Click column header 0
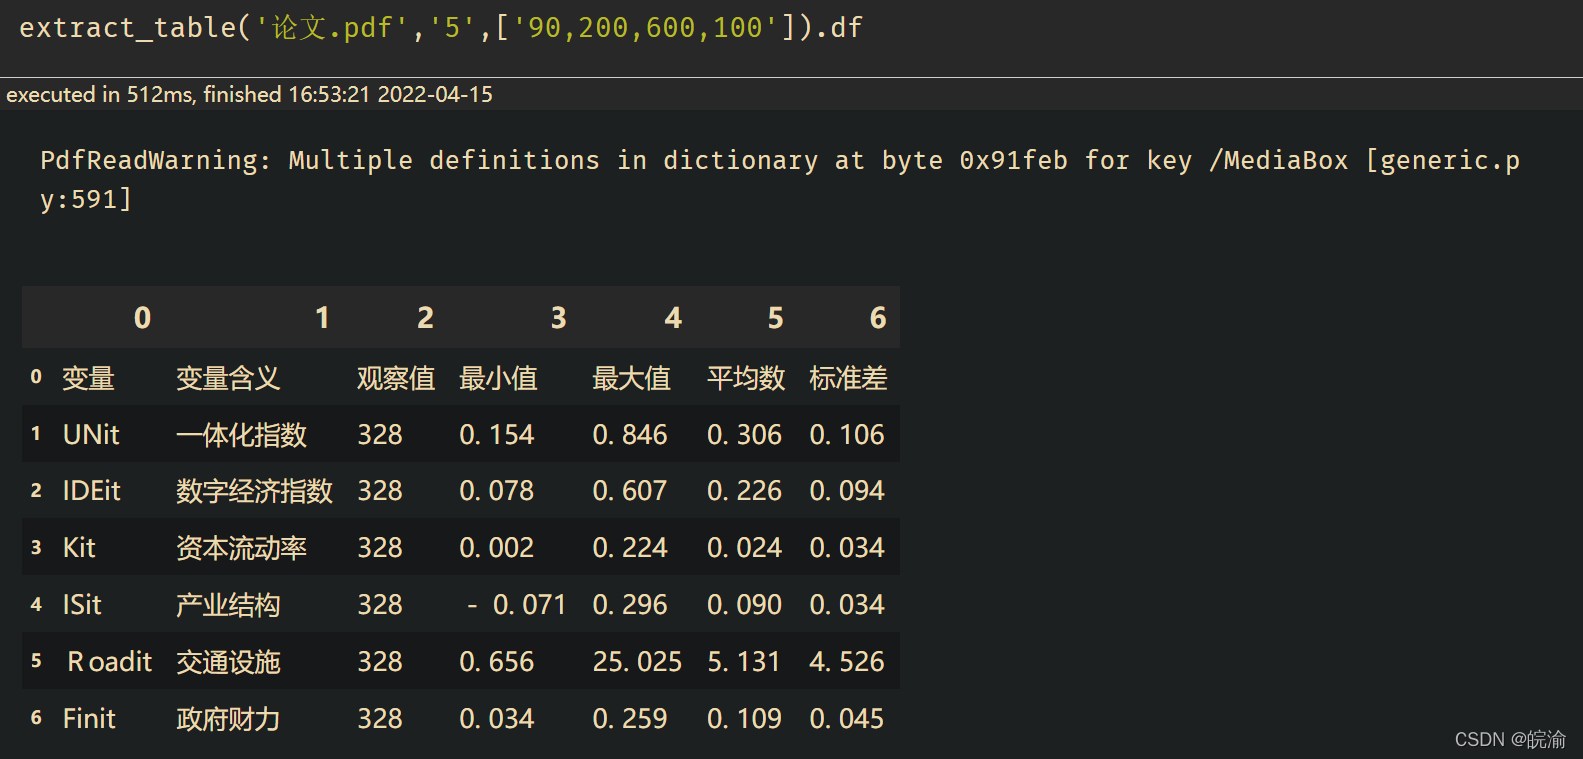 point(142,317)
